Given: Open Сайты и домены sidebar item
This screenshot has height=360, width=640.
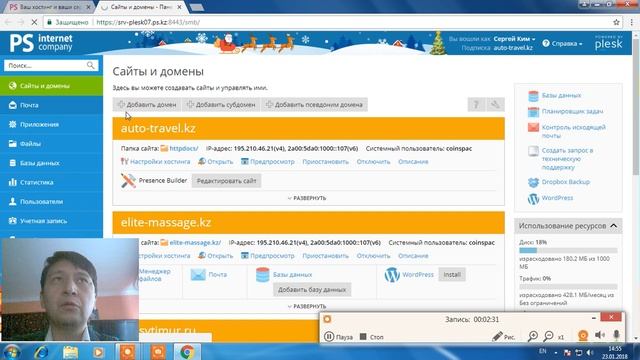Looking at the screenshot, I should 51,86.
